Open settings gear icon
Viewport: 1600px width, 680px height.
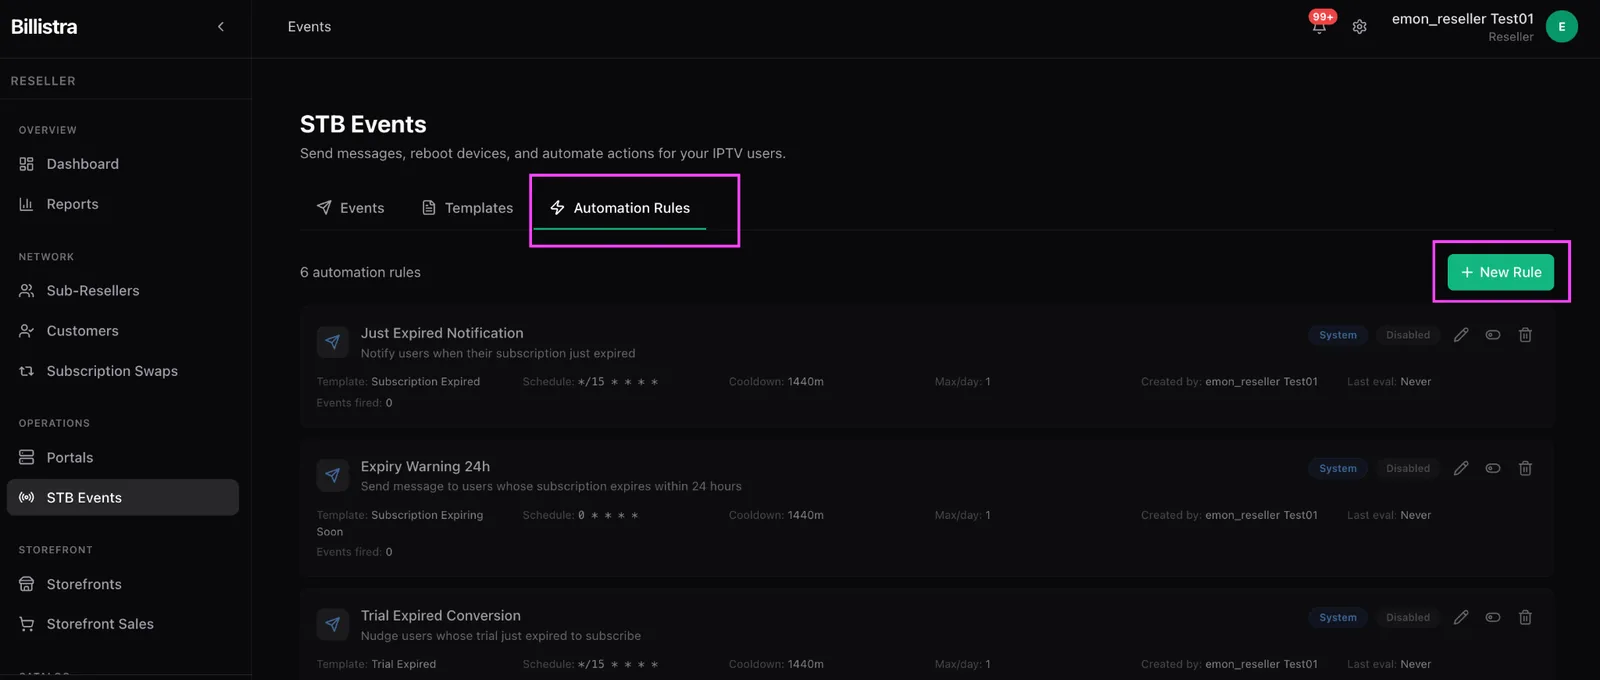click(1359, 27)
